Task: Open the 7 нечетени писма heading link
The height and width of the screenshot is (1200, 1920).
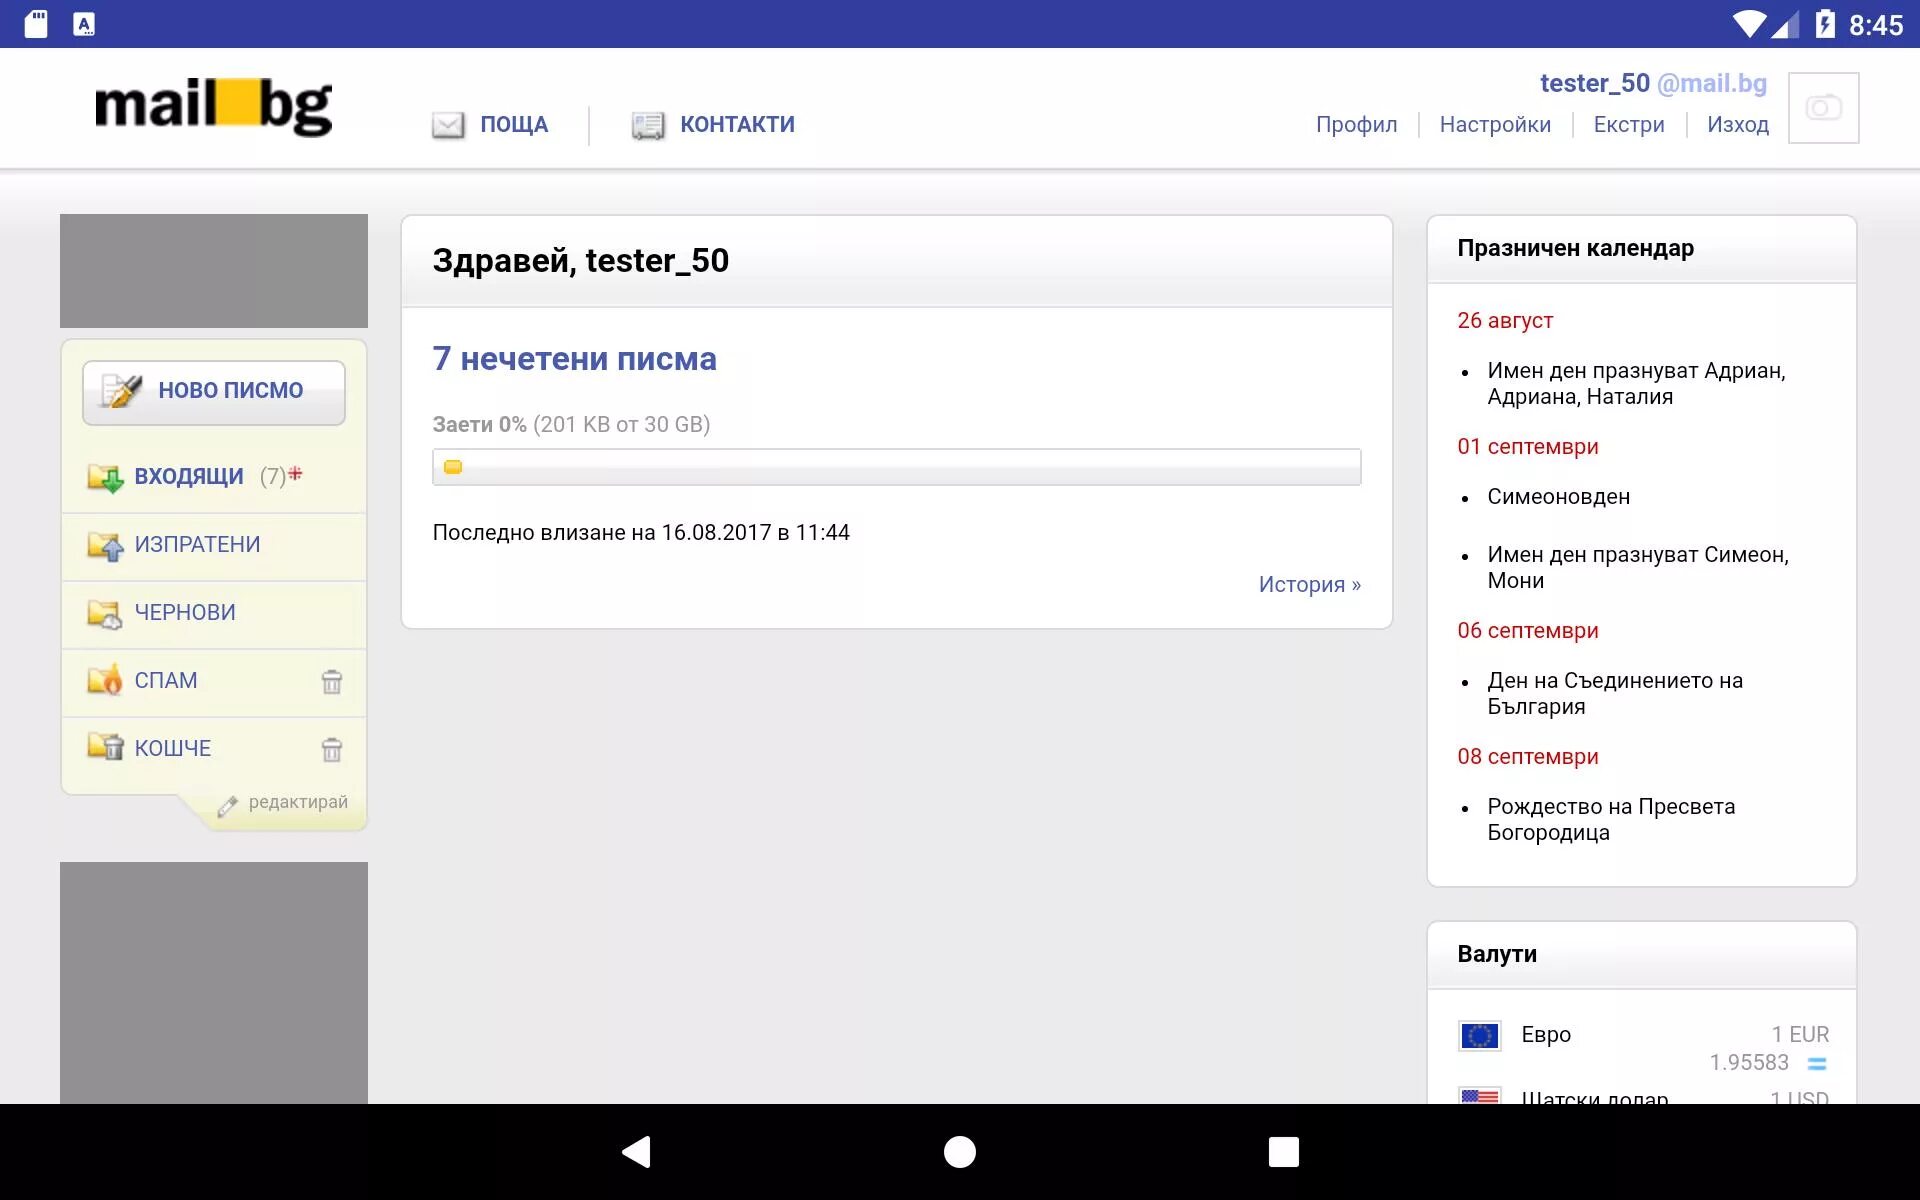Action: (574, 359)
